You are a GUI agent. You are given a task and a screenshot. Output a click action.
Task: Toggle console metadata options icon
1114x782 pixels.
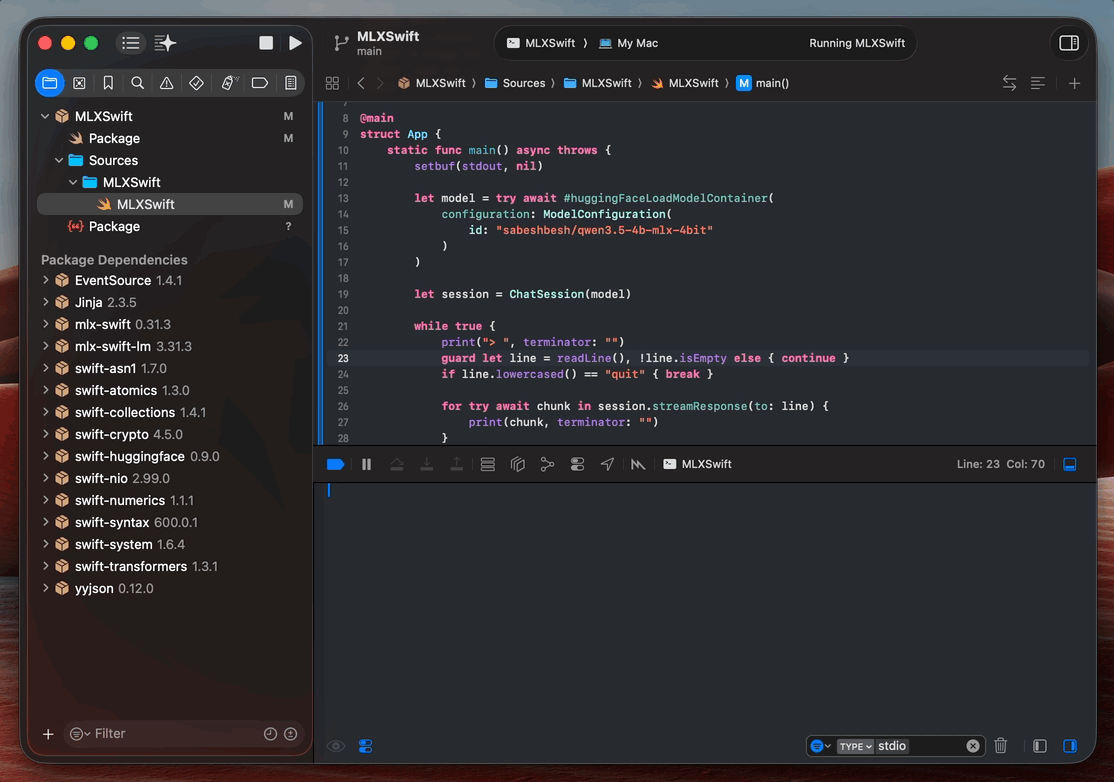365,746
